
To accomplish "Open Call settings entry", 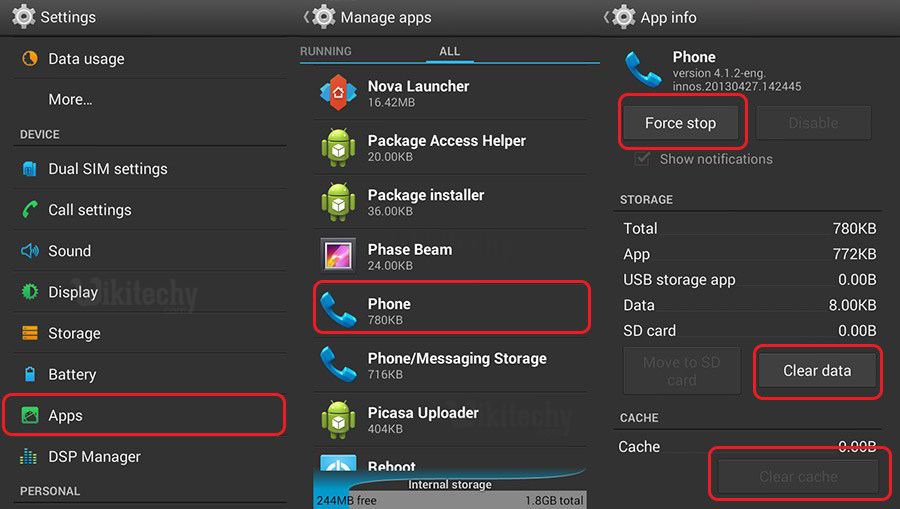I will tap(150, 209).
